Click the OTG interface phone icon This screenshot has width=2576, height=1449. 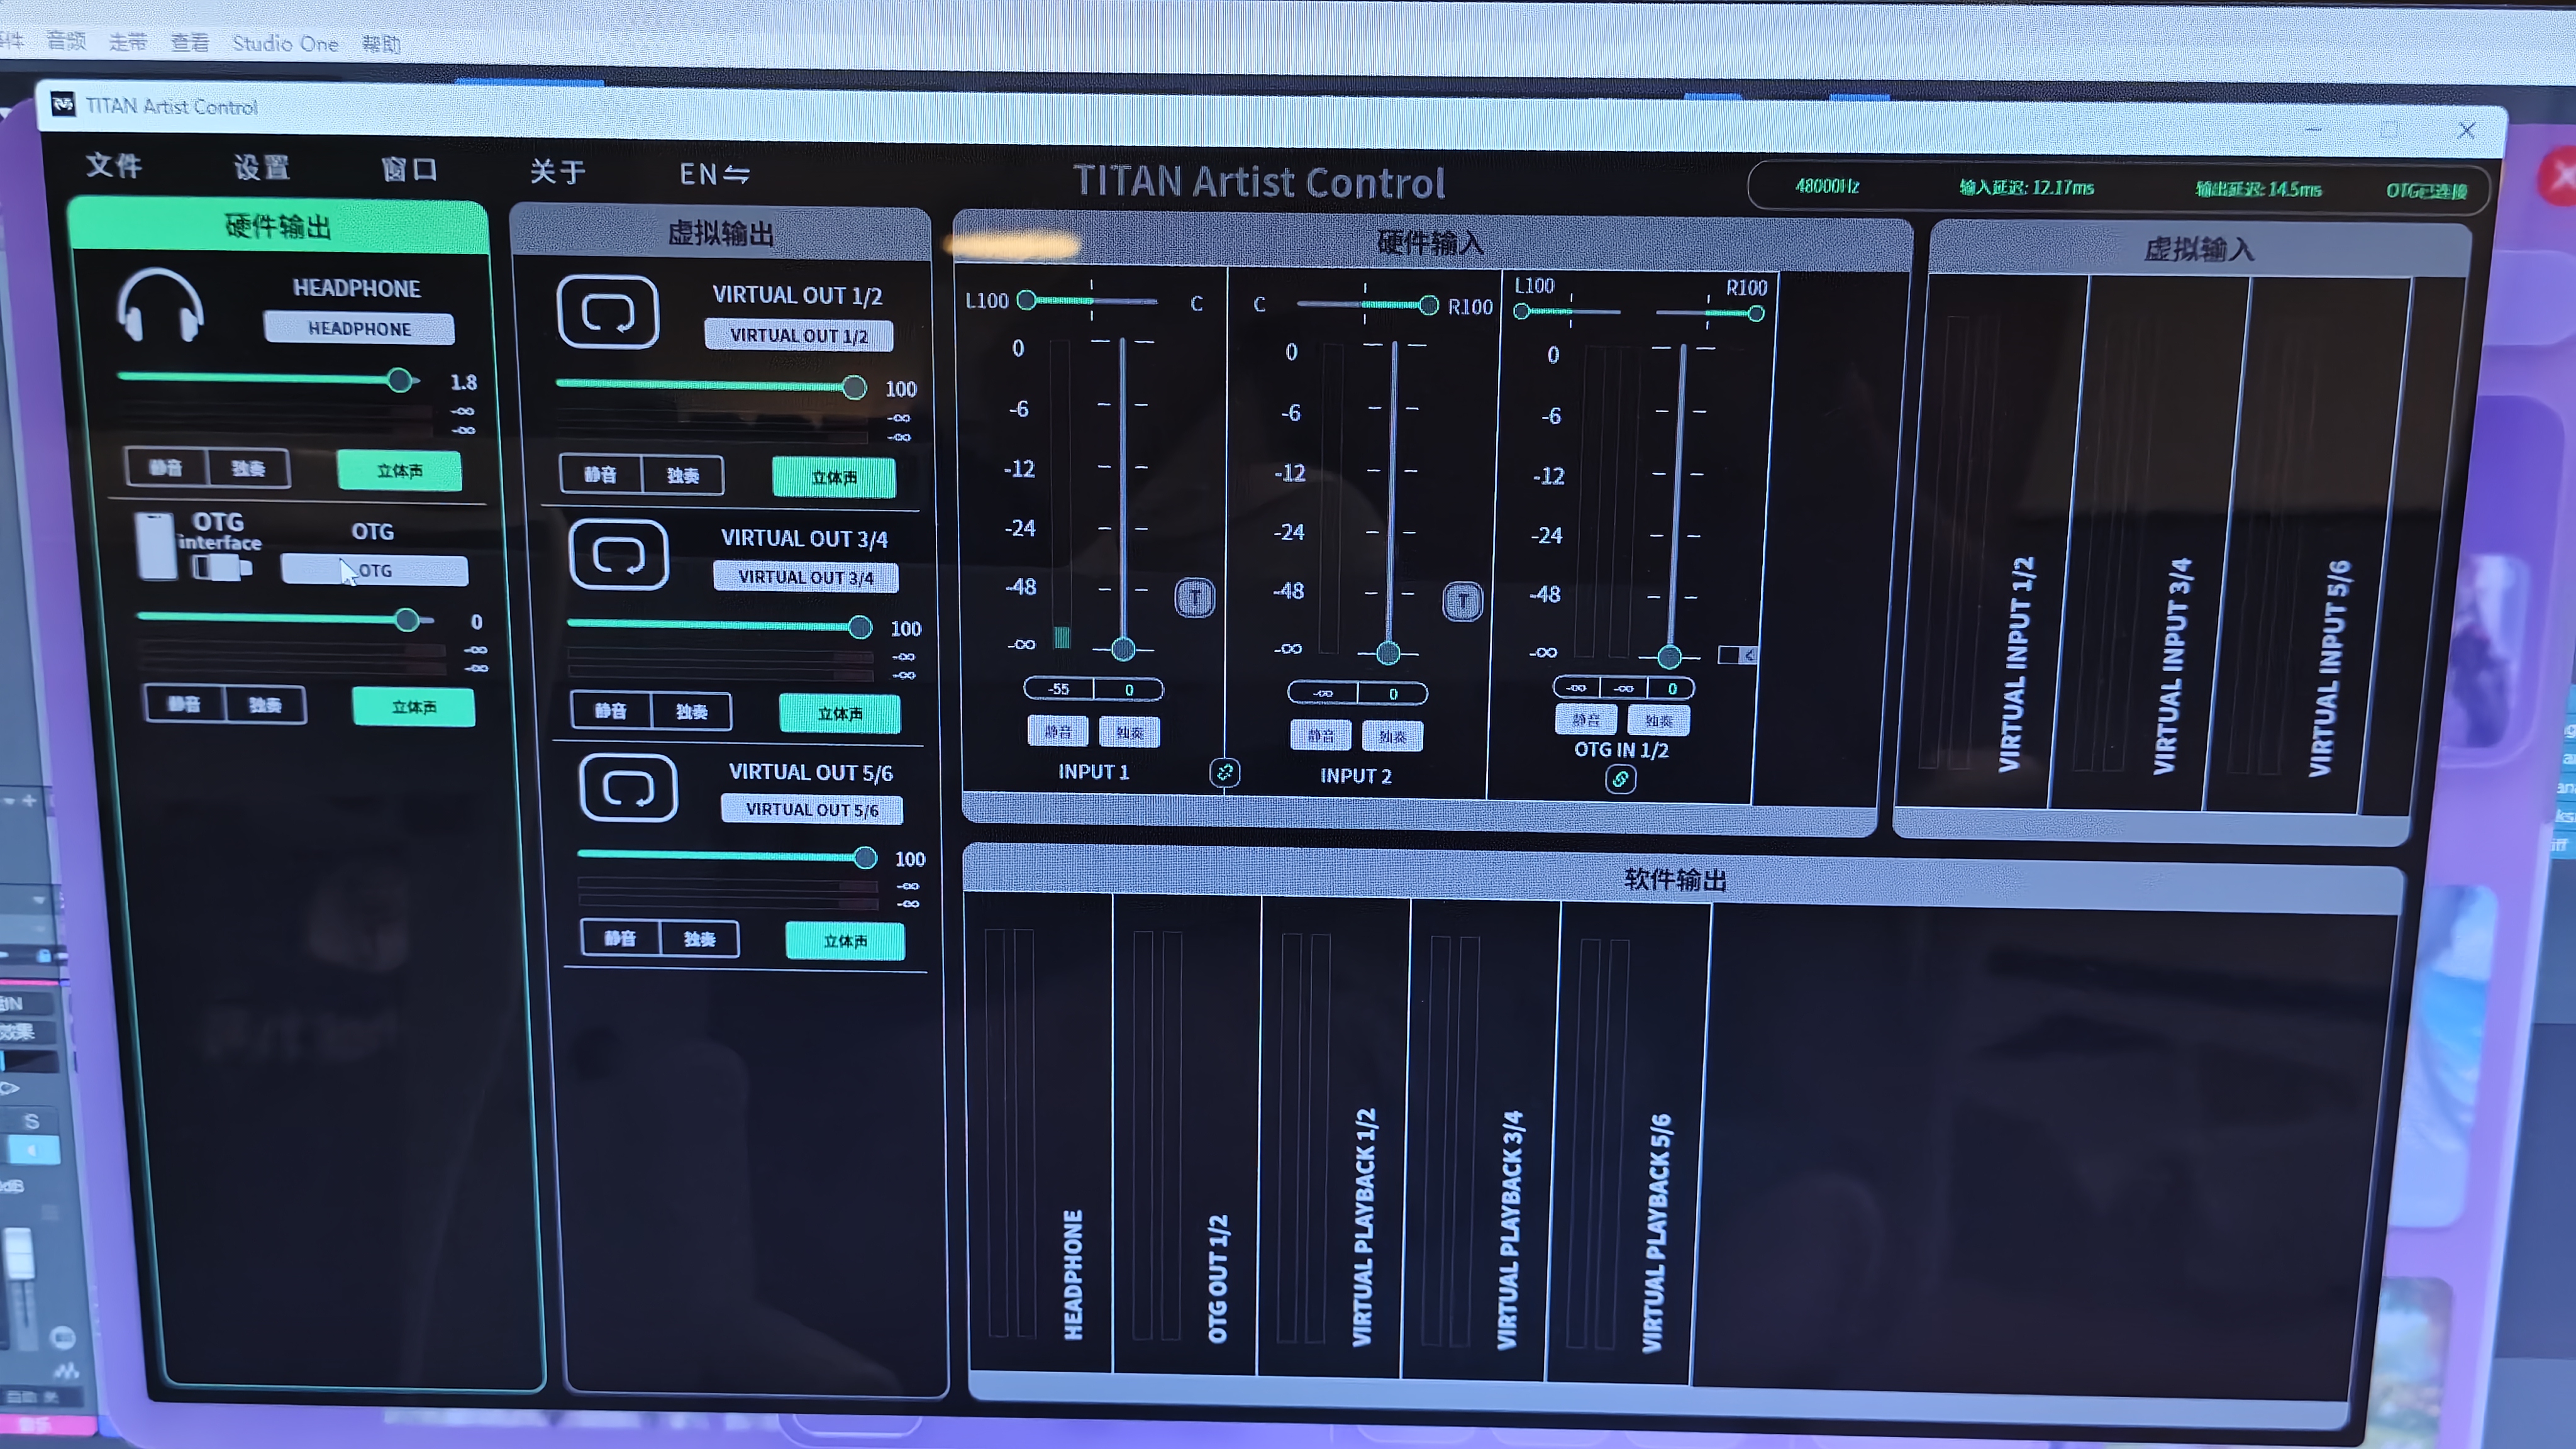[x=156, y=546]
